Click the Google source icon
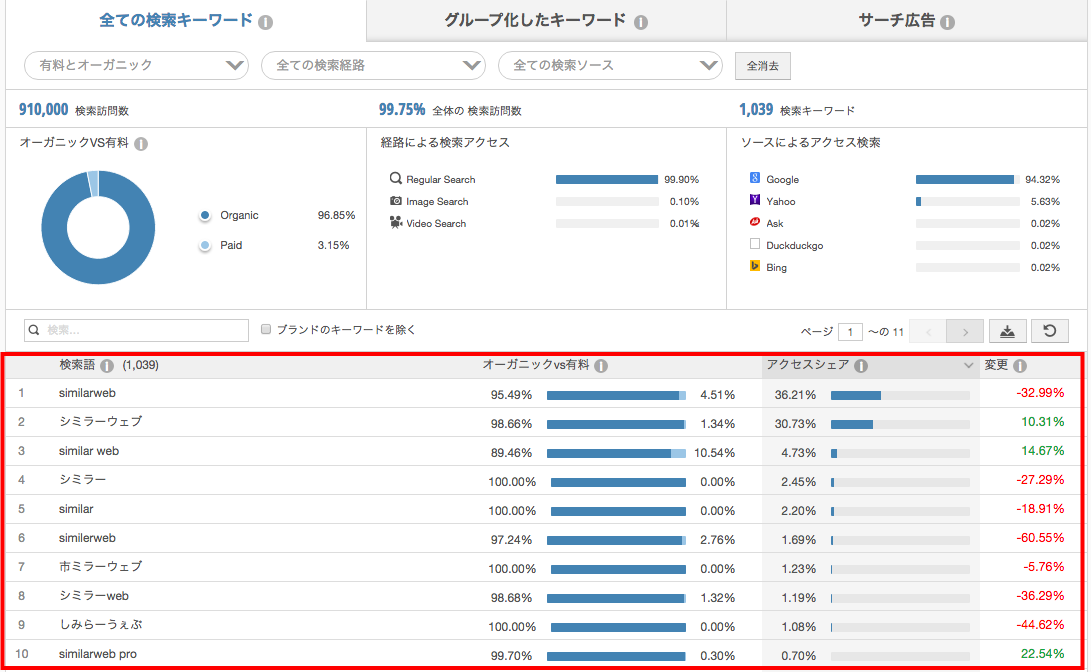Viewport: 1091px width, 672px height. coord(755,178)
